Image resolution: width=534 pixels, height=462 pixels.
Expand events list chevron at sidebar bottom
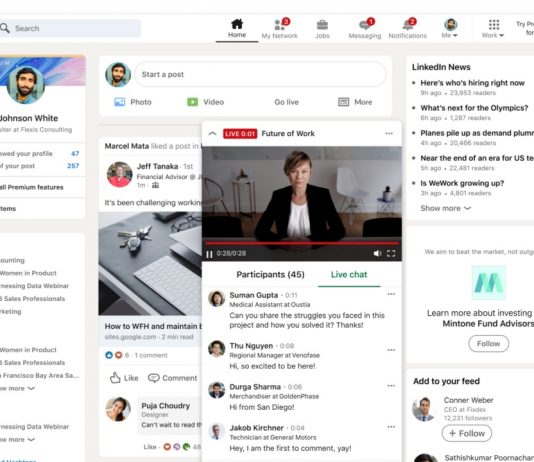click(31, 440)
